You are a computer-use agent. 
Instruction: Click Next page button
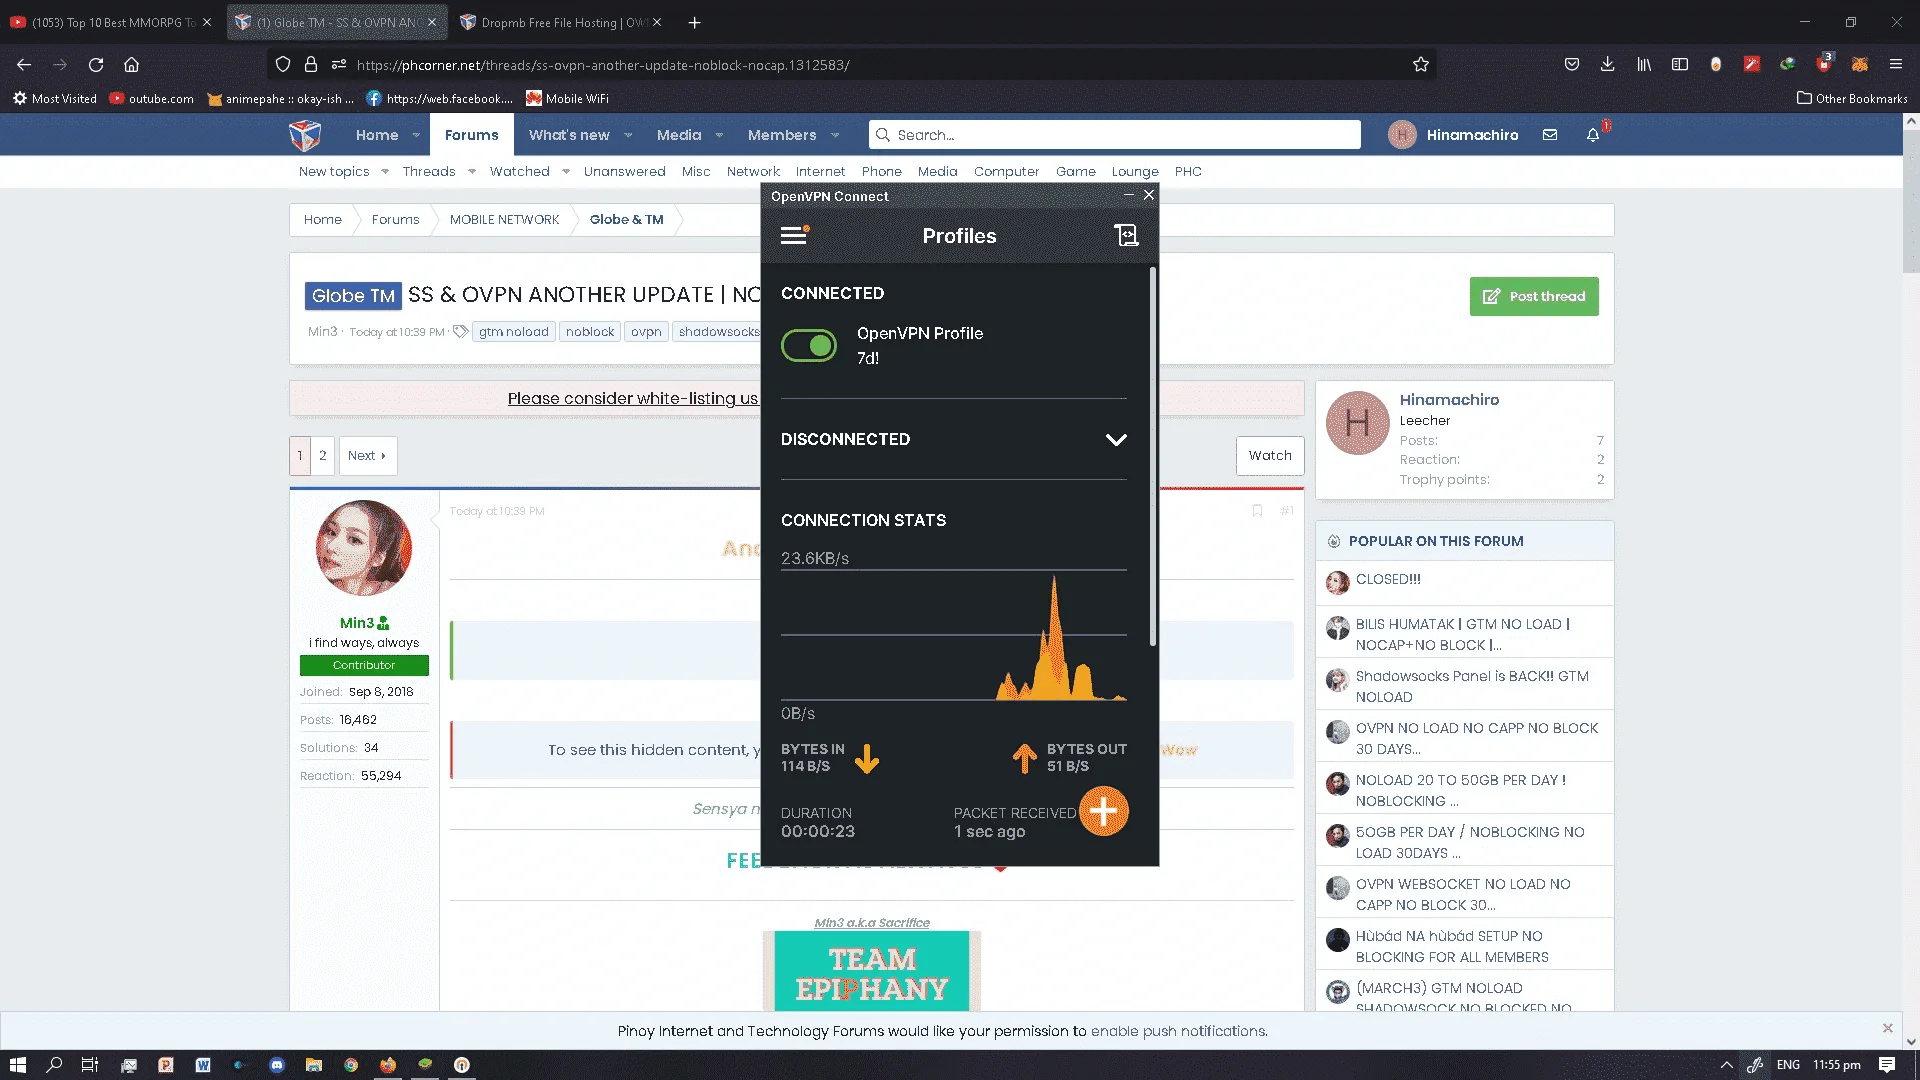point(367,455)
